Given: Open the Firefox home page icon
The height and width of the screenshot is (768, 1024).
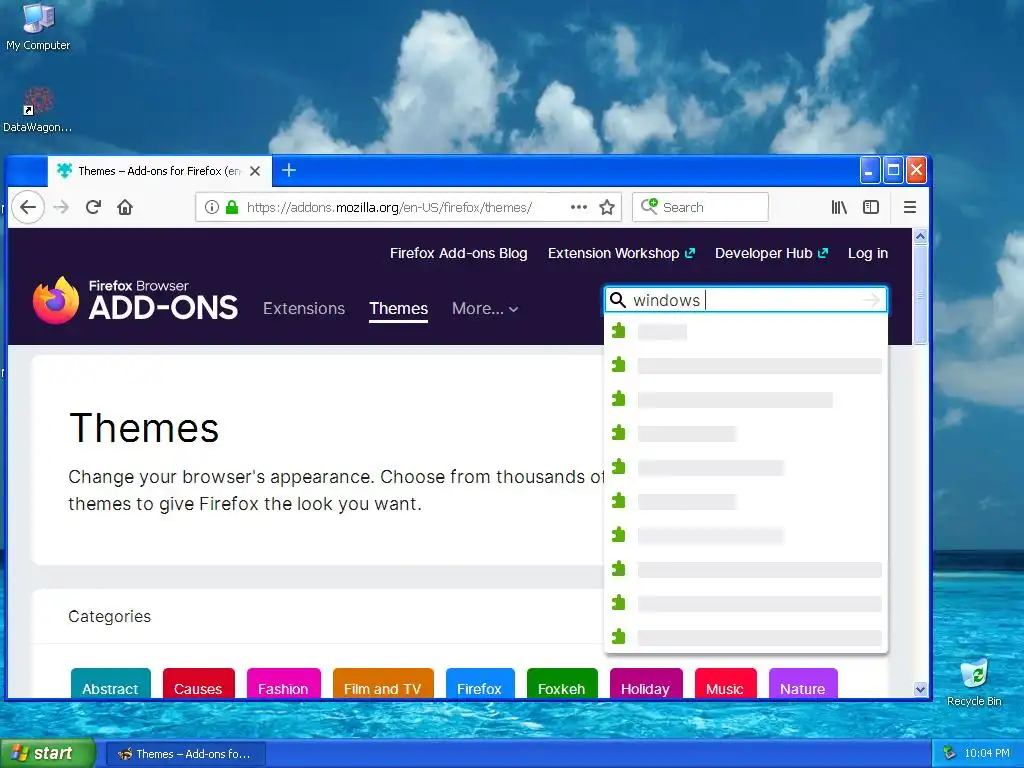Looking at the screenshot, I should point(125,207).
